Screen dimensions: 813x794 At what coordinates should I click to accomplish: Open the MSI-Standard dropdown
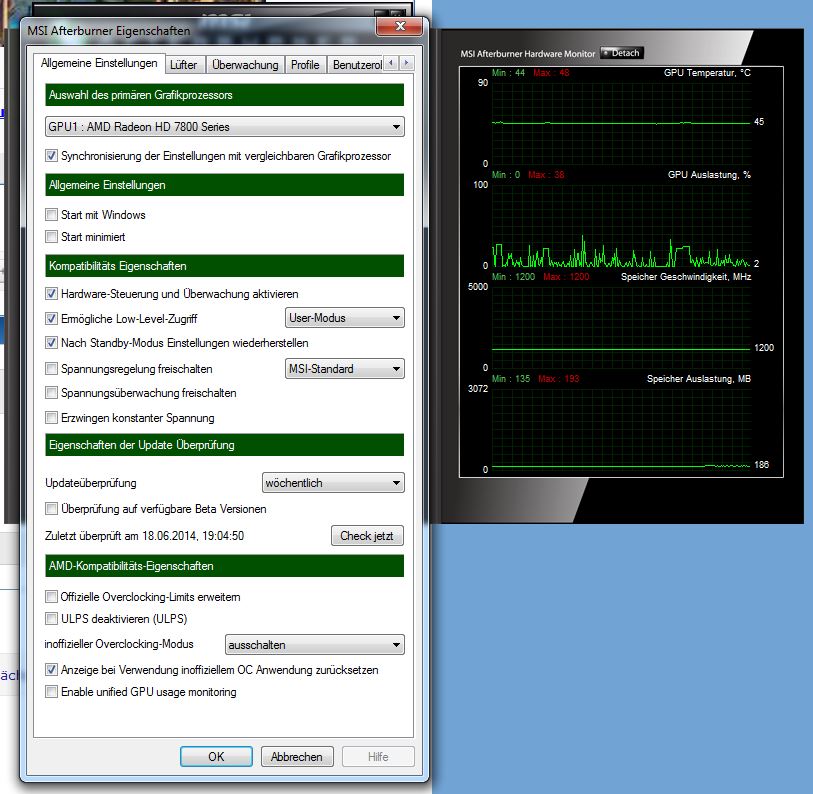tap(344, 369)
